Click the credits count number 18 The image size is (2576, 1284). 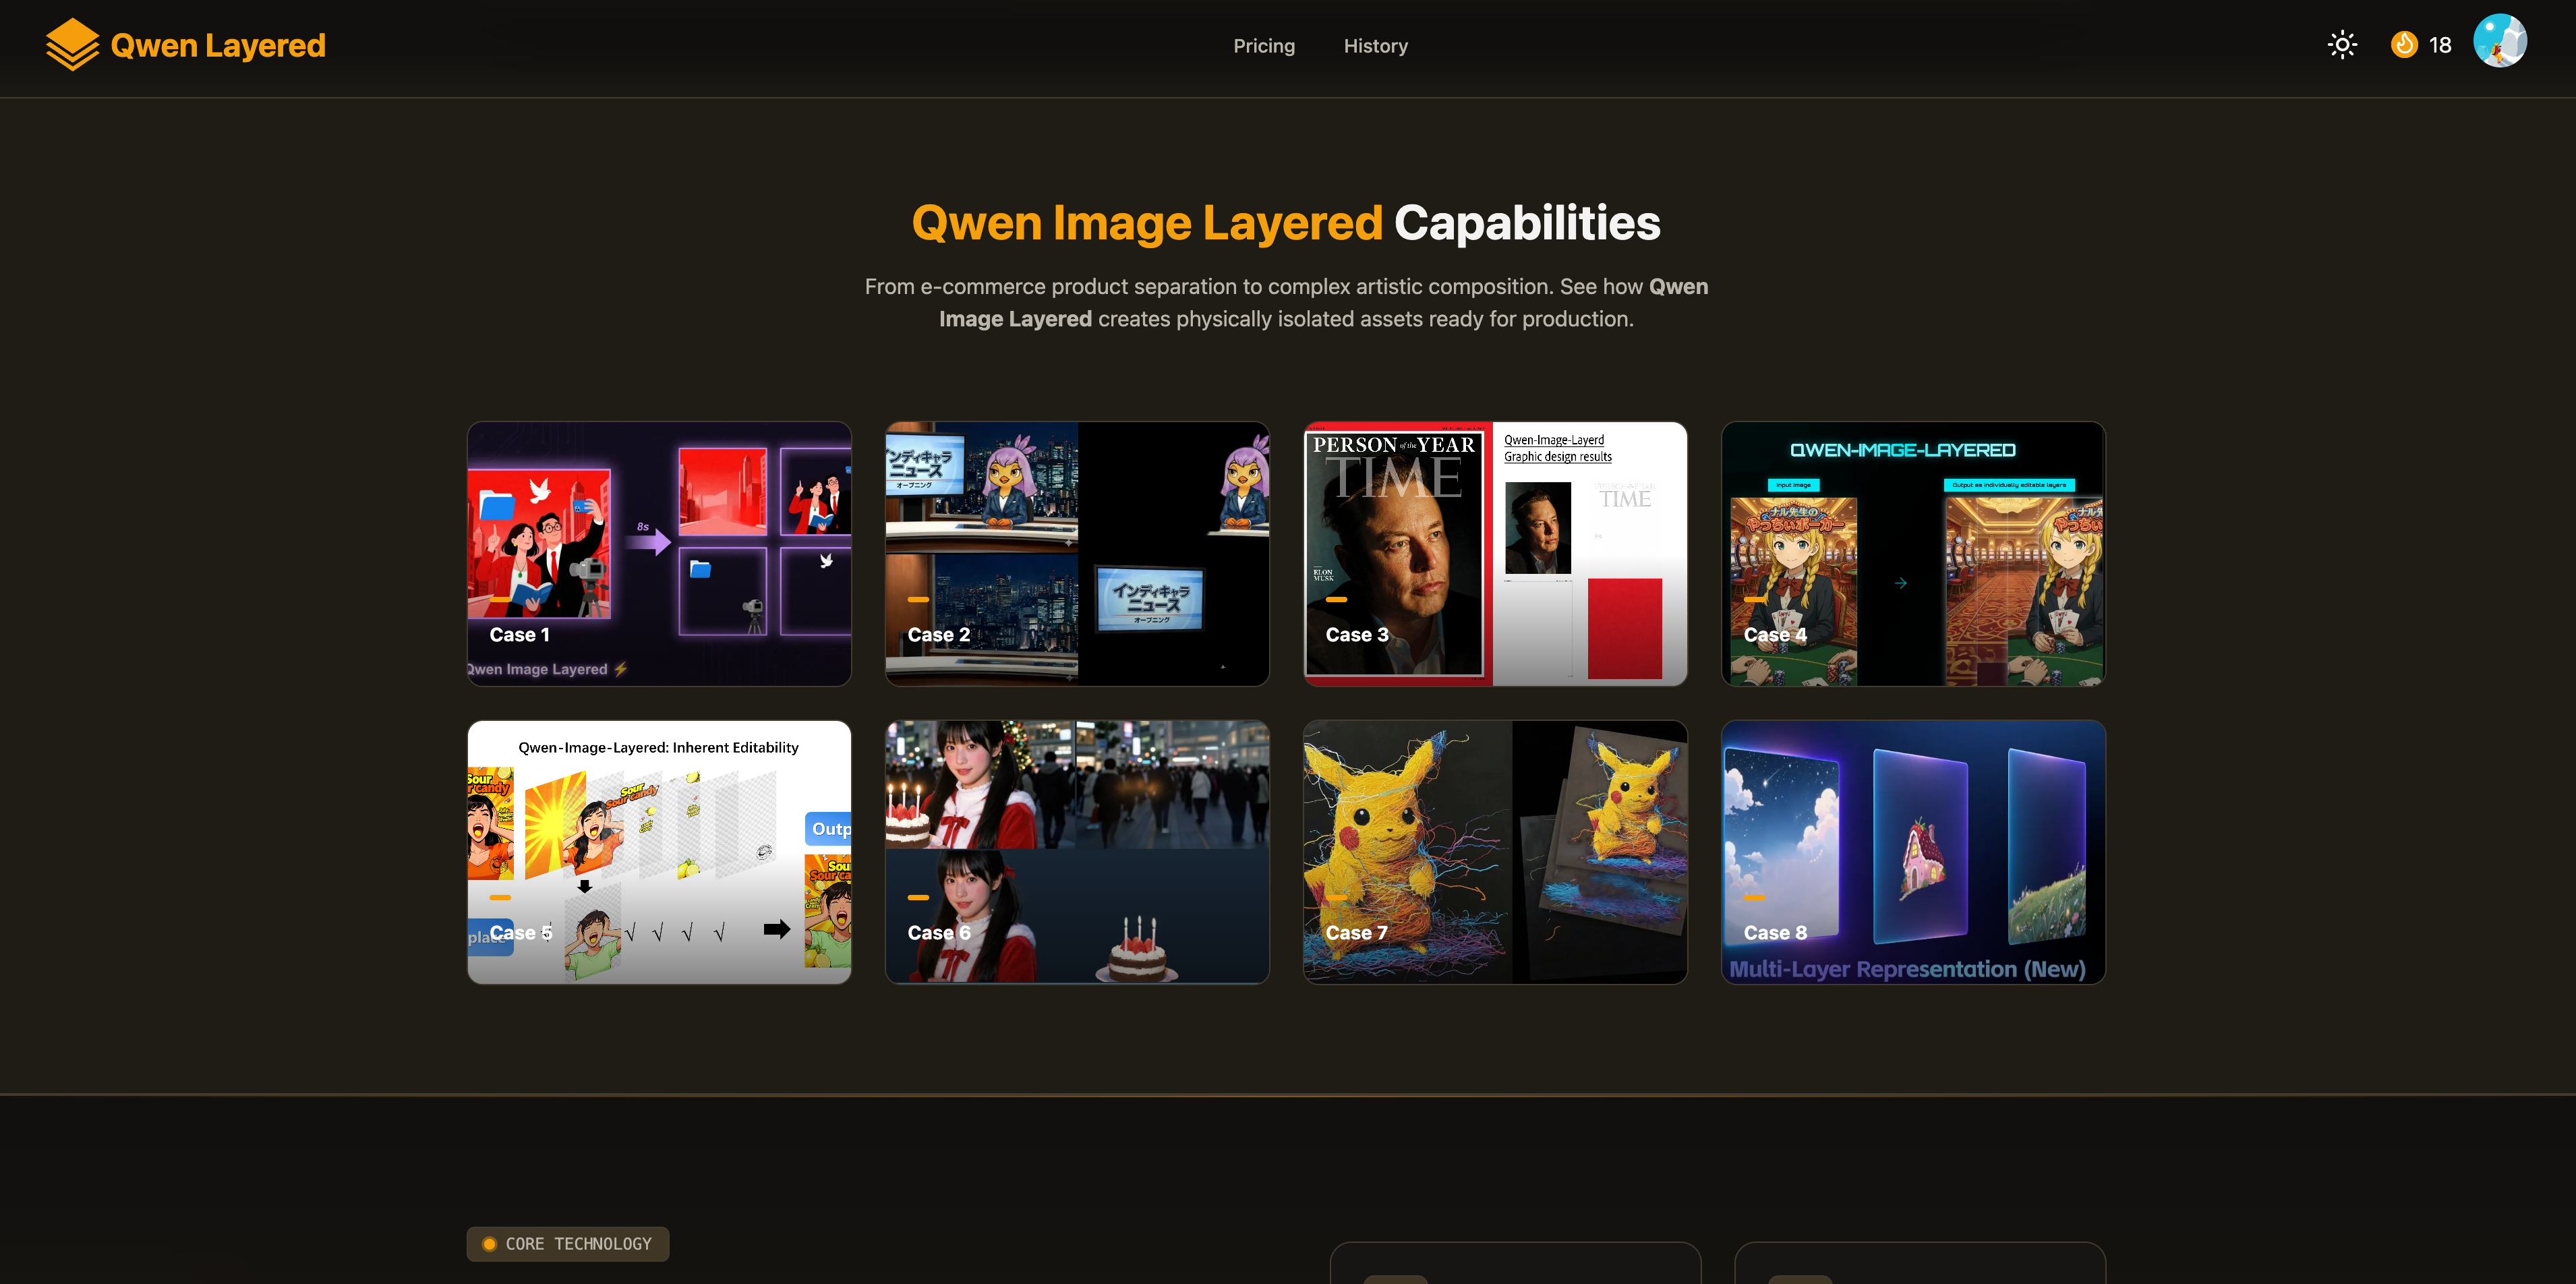tap(2440, 46)
